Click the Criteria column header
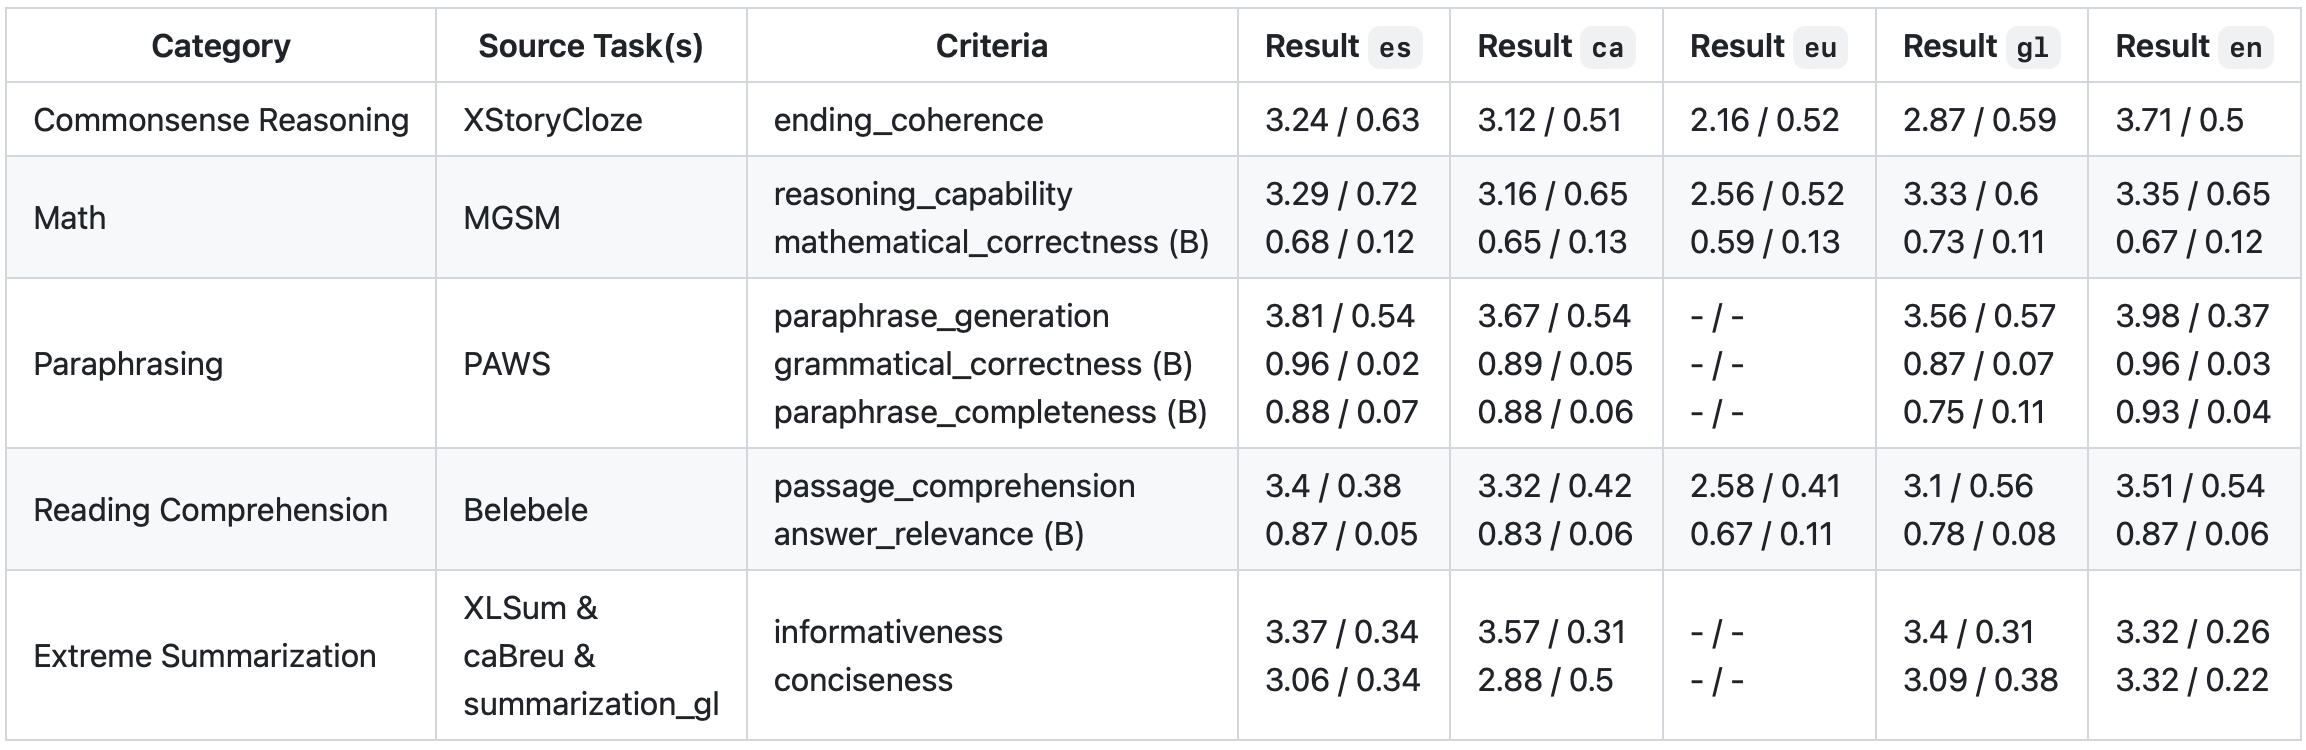The width and height of the screenshot is (2306, 750). point(992,46)
